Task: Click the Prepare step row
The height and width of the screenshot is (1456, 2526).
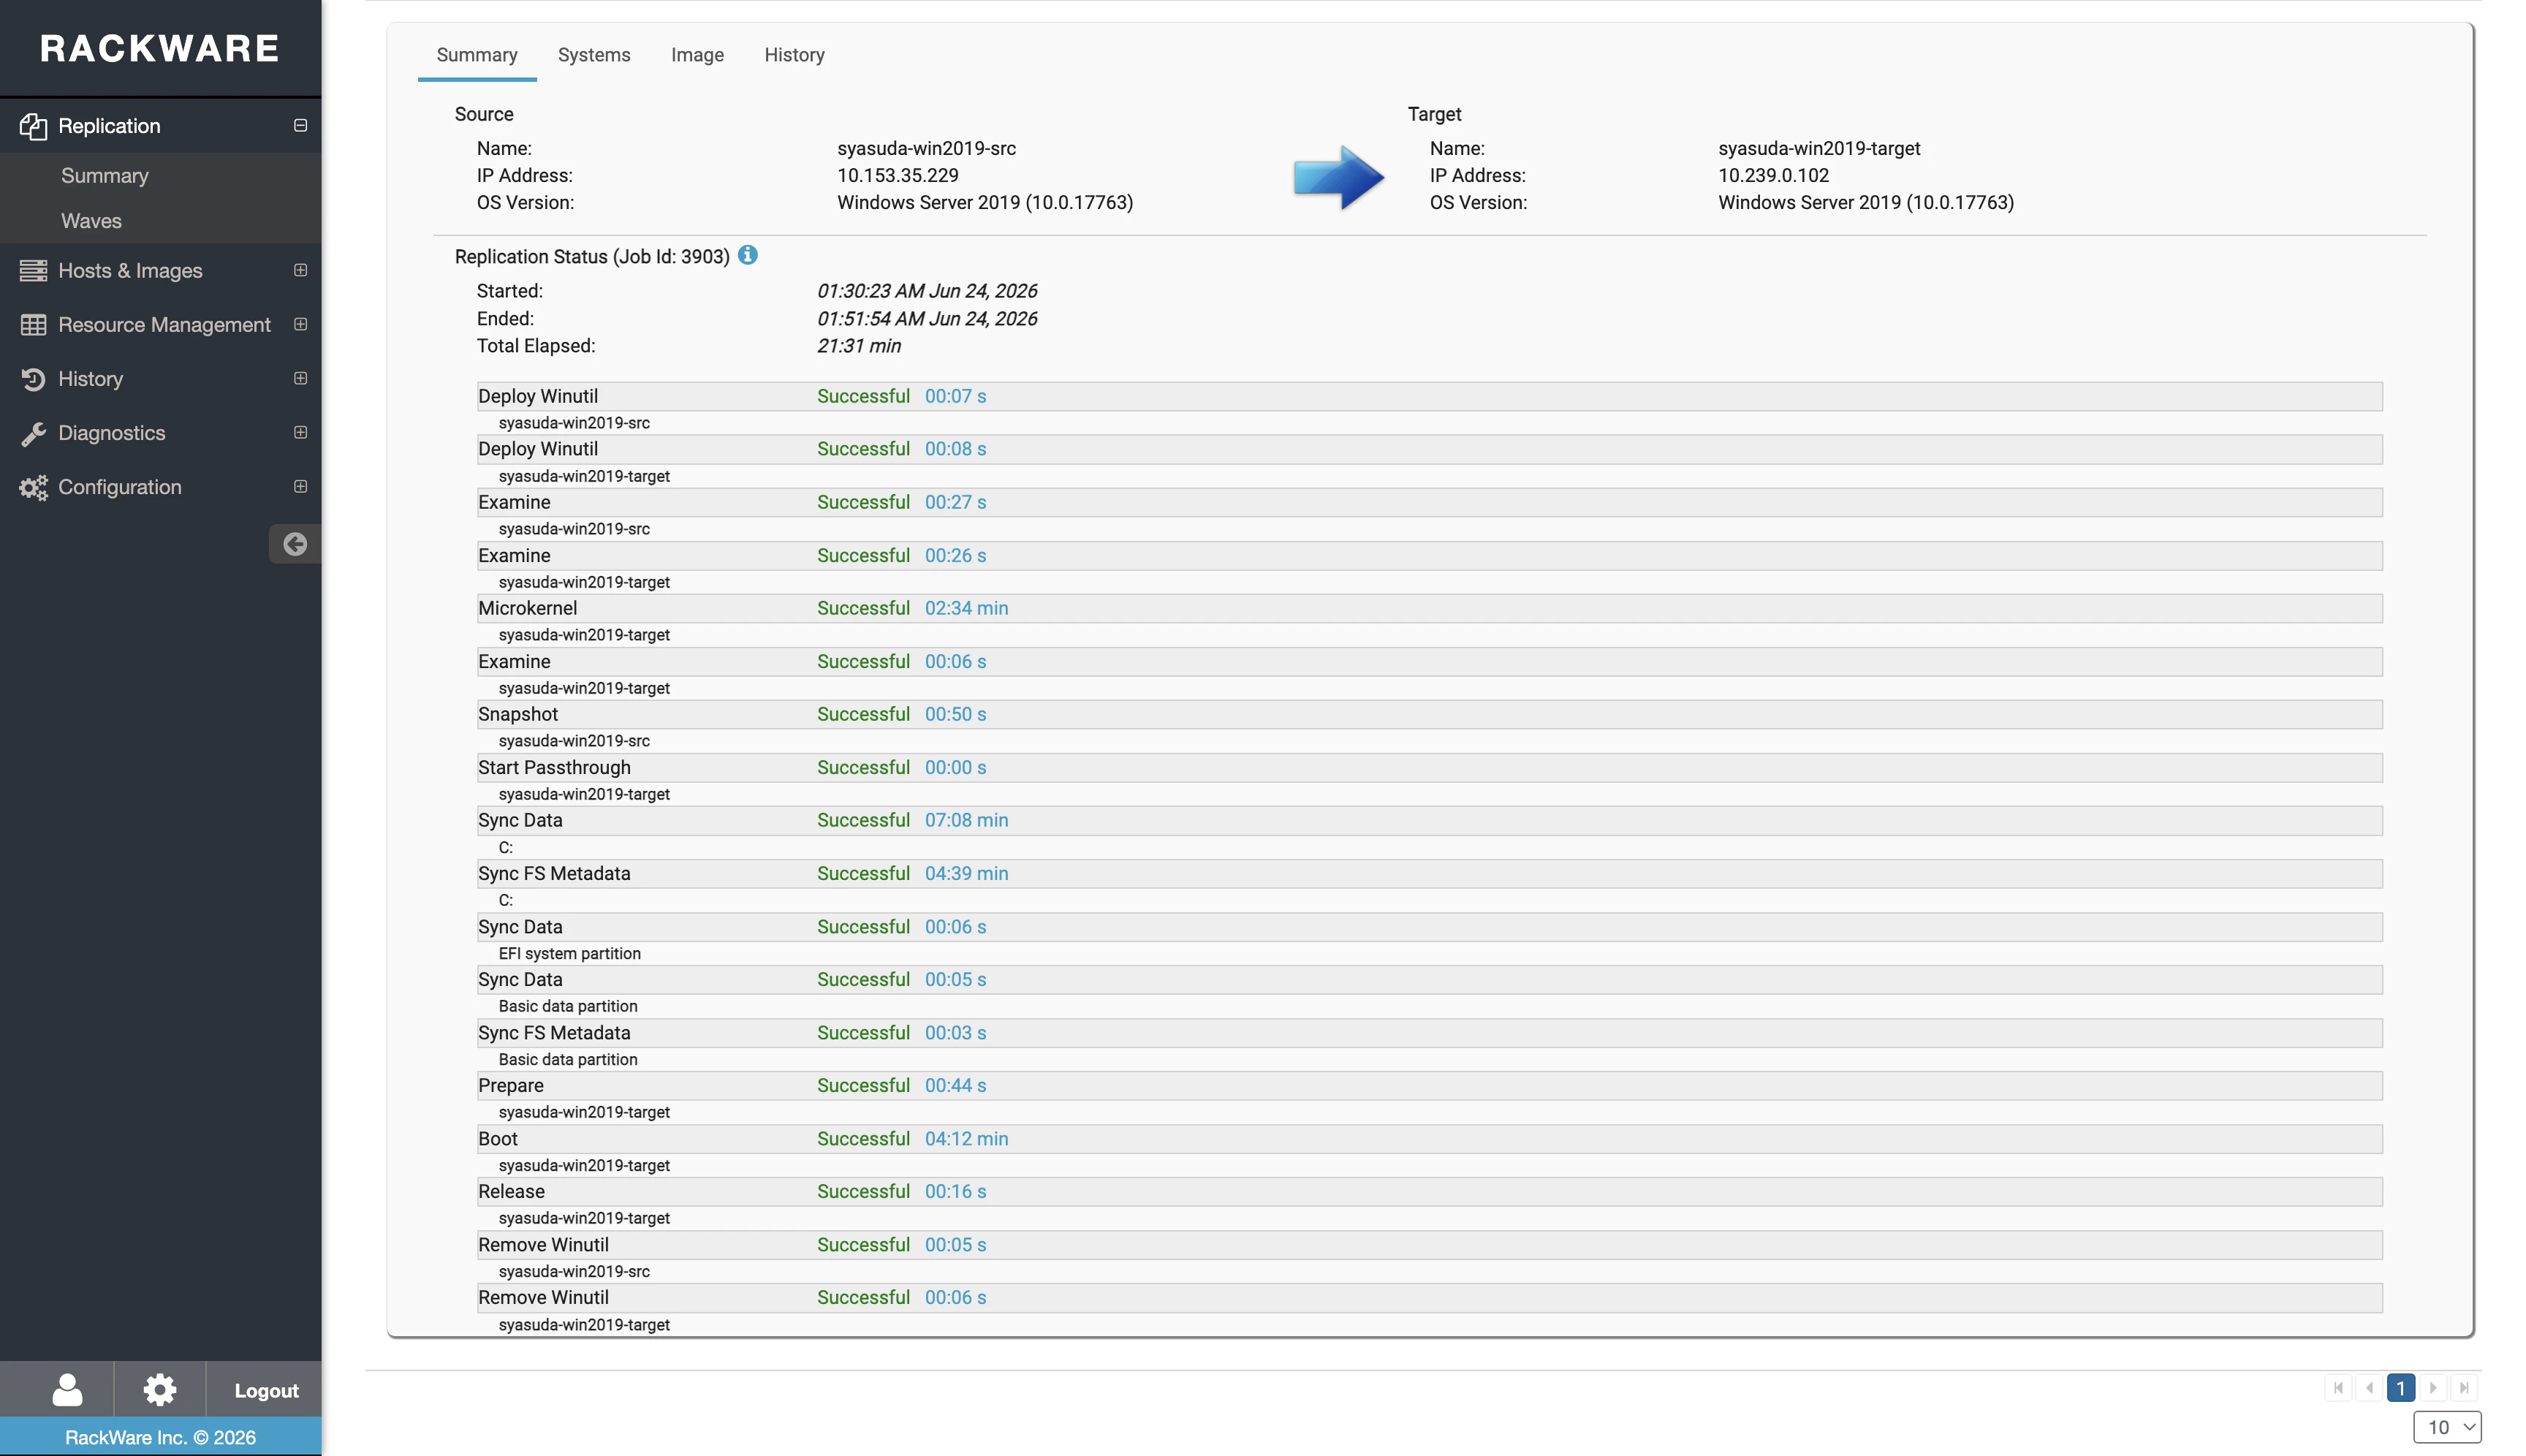Action: pyautogui.click(x=1430, y=1085)
